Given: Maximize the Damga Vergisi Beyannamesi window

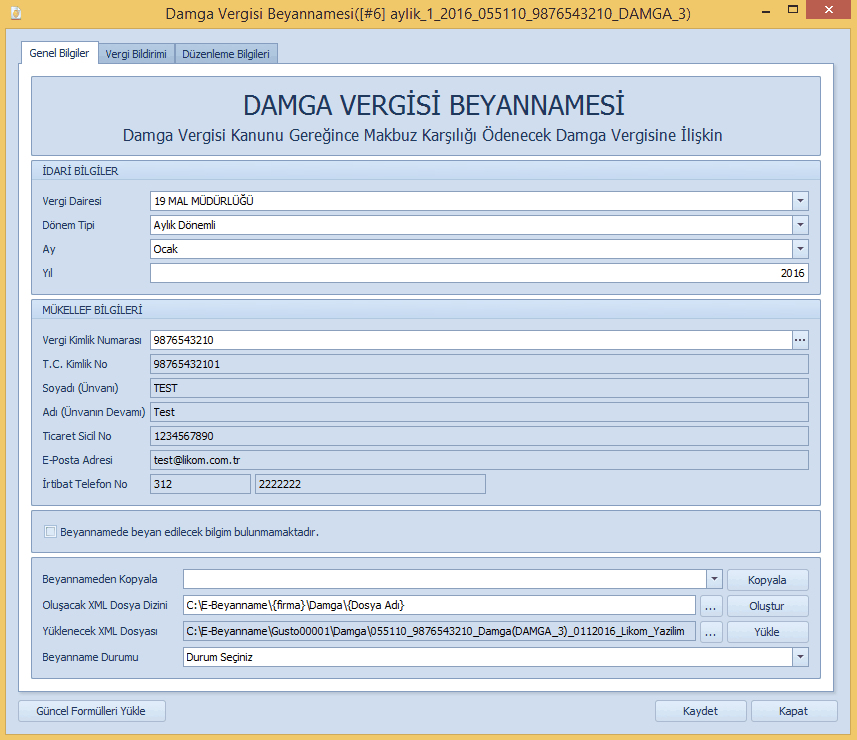Looking at the screenshot, I should [x=793, y=9].
